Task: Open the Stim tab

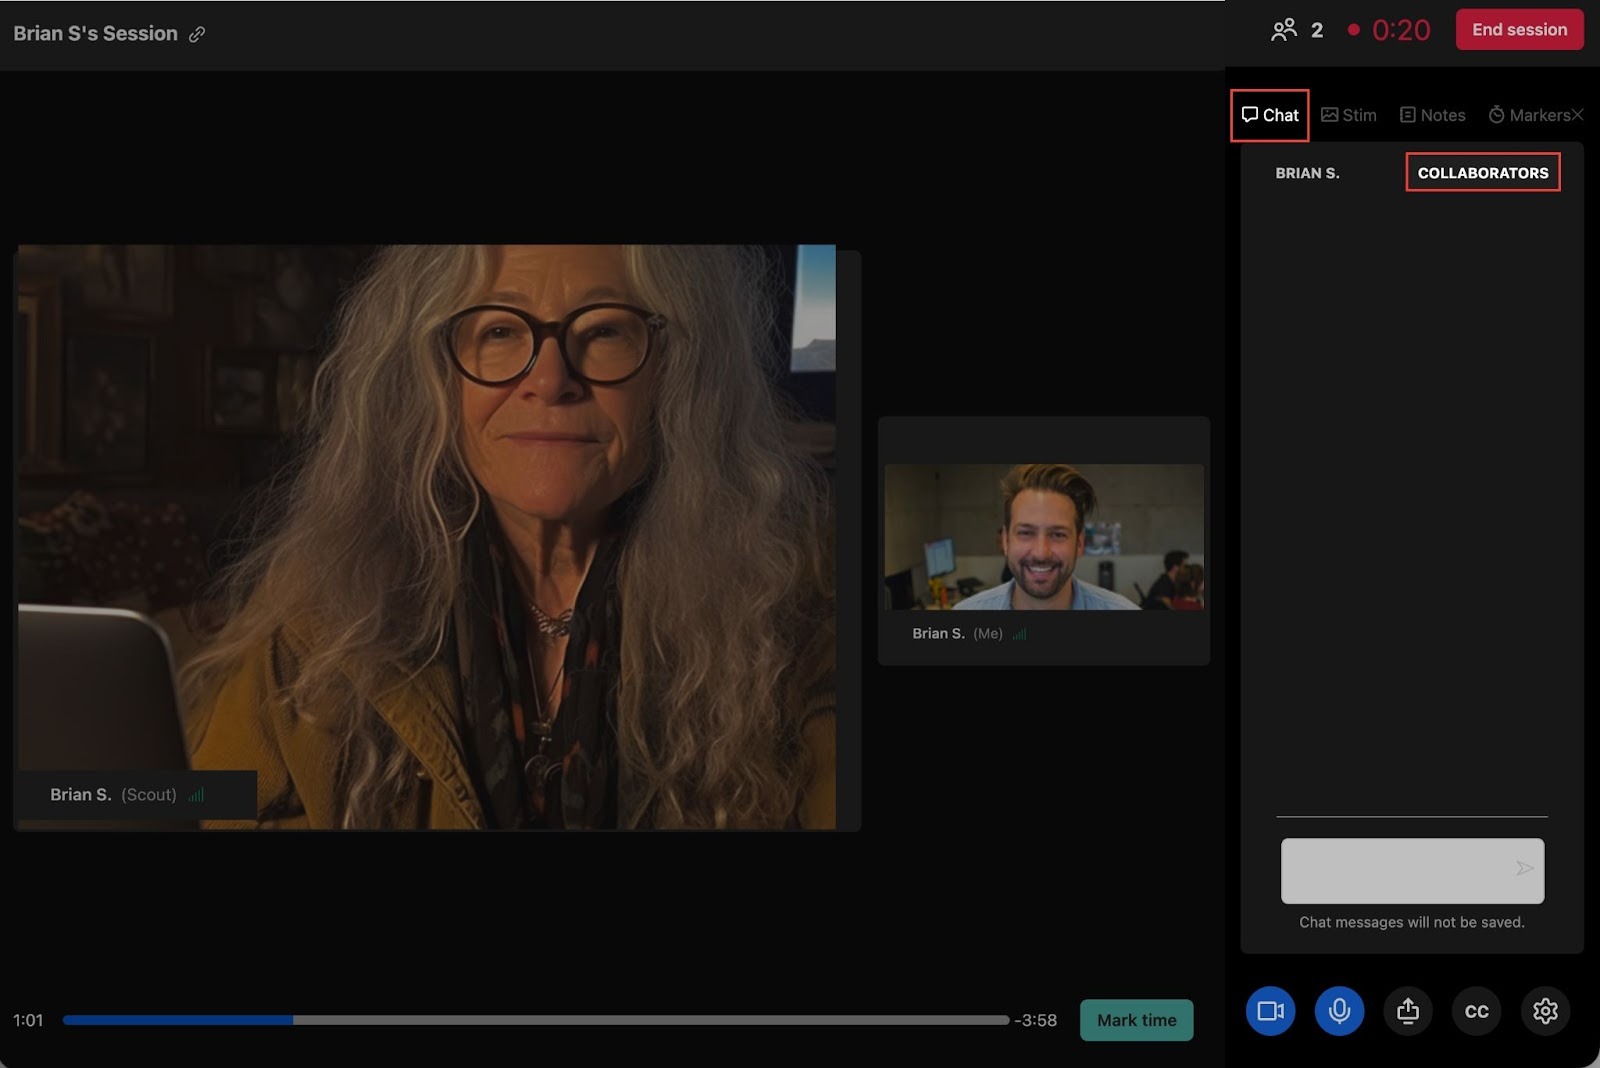Action: click(1349, 115)
